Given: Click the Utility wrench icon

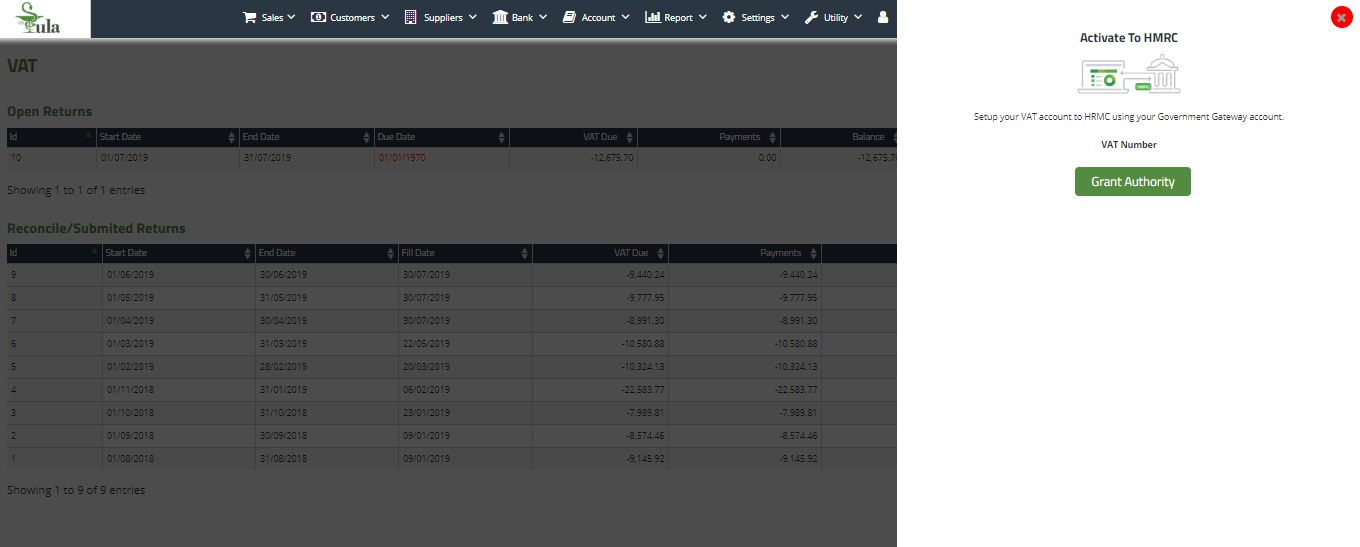Looking at the screenshot, I should coord(811,17).
